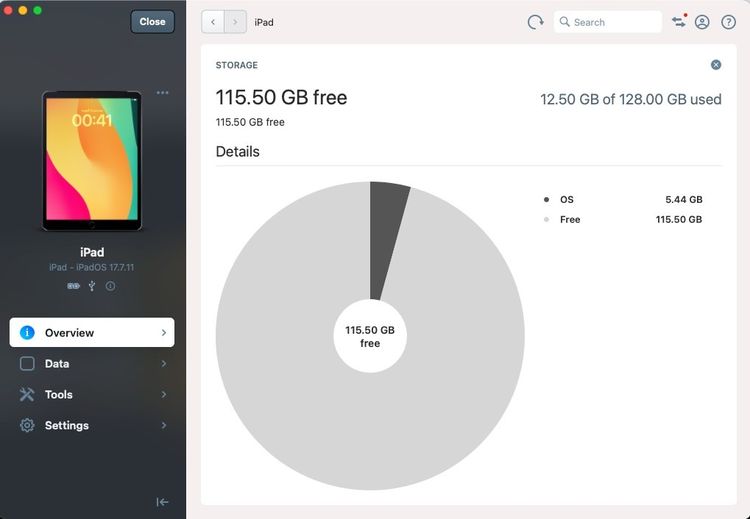Go back with the left navigation arrow

[213, 22]
